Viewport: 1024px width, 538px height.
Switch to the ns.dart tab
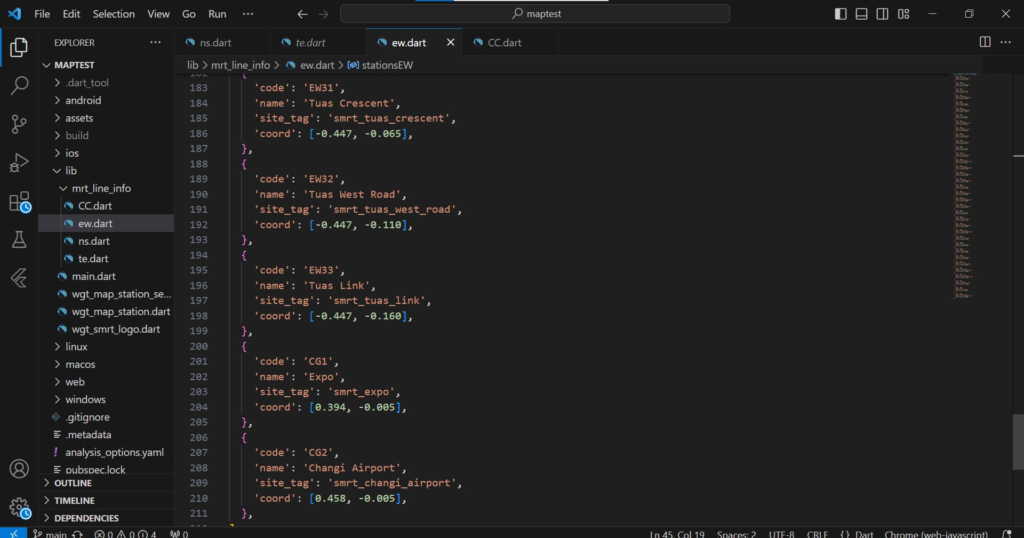click(x=217, y=43)
